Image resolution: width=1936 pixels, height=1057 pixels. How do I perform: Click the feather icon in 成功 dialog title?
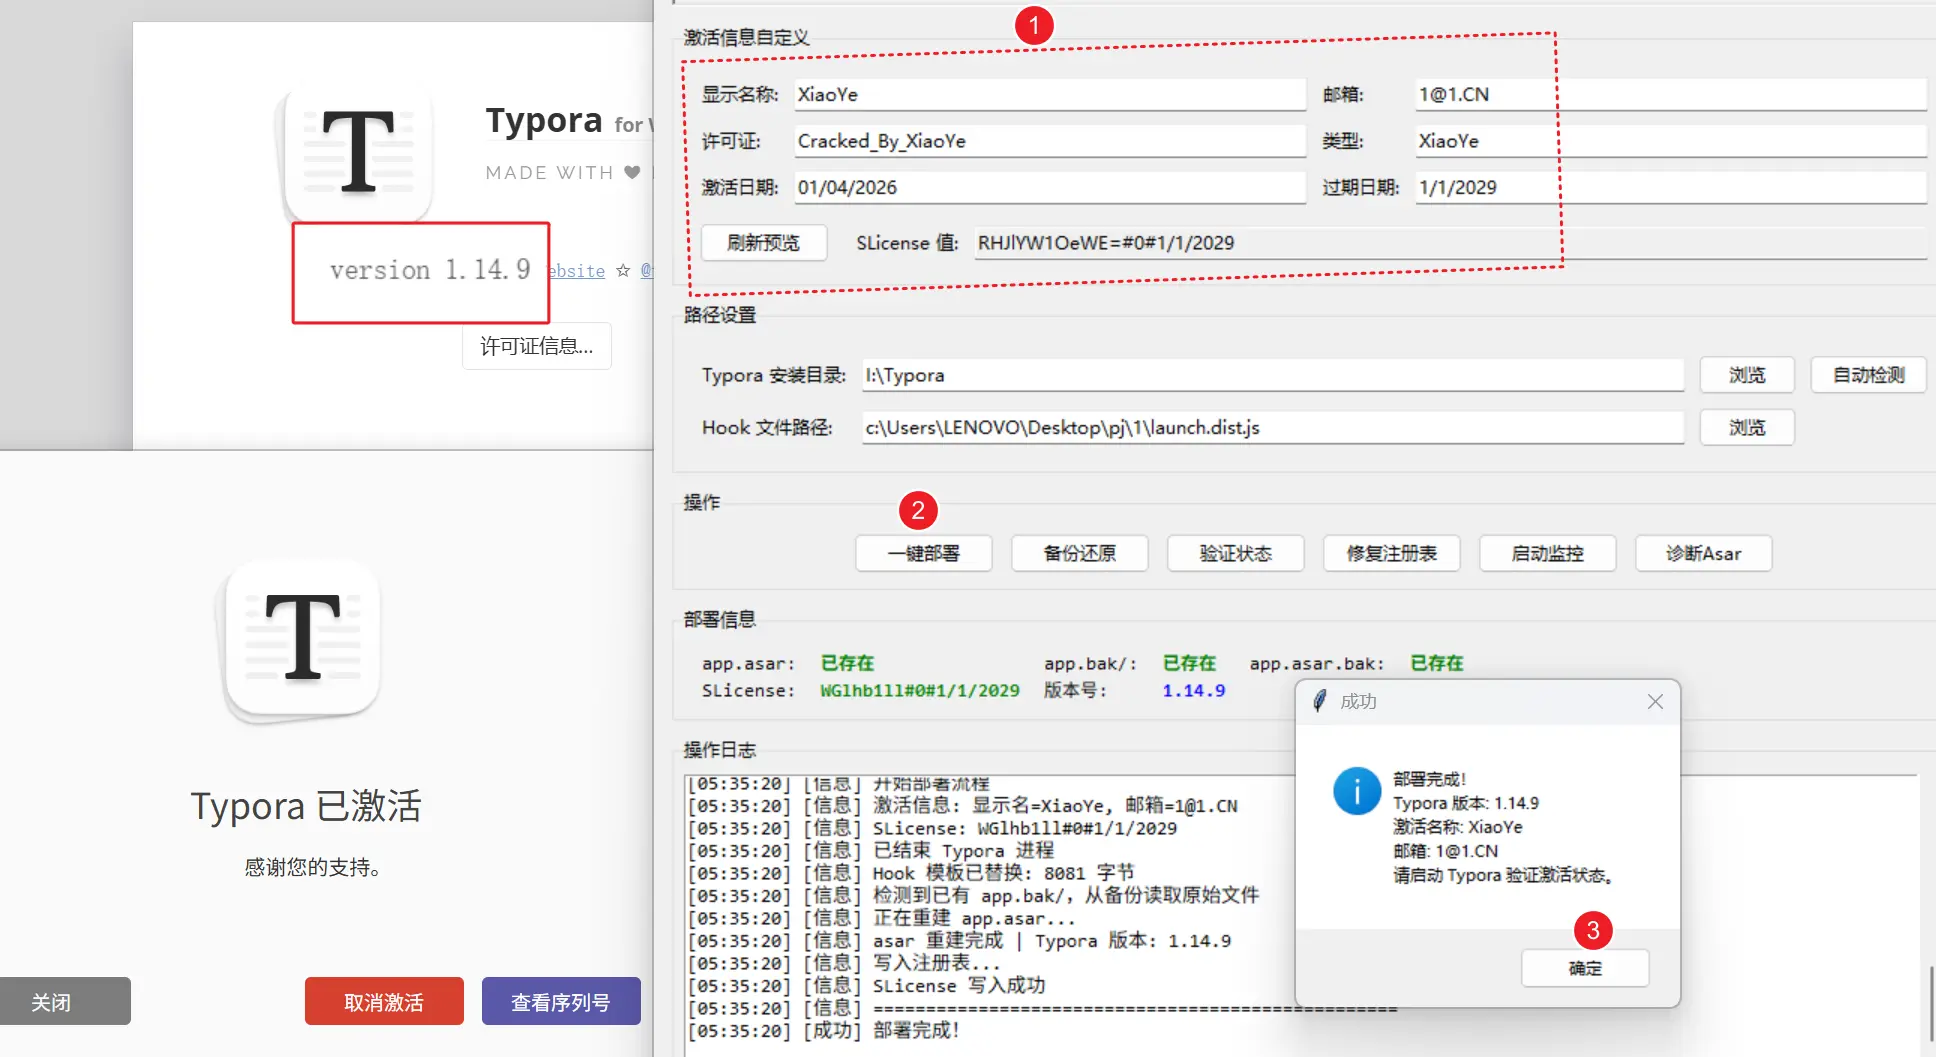tap(1319, 701)
